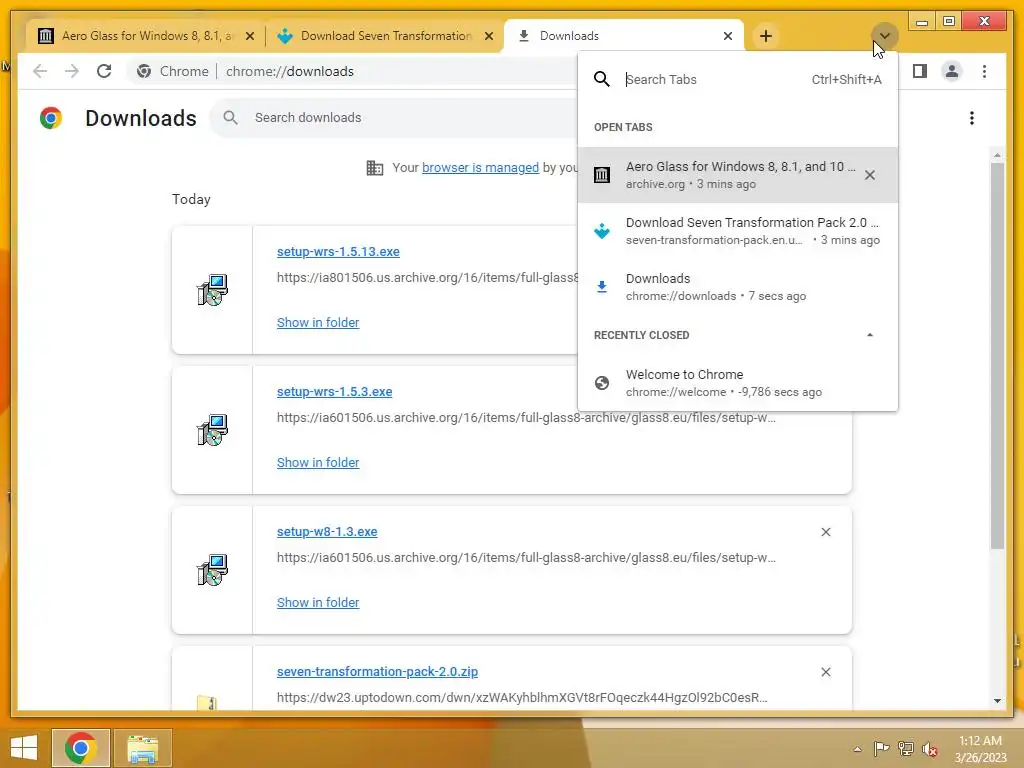Click the downloads page scrollbar thumb

[997, 356]
